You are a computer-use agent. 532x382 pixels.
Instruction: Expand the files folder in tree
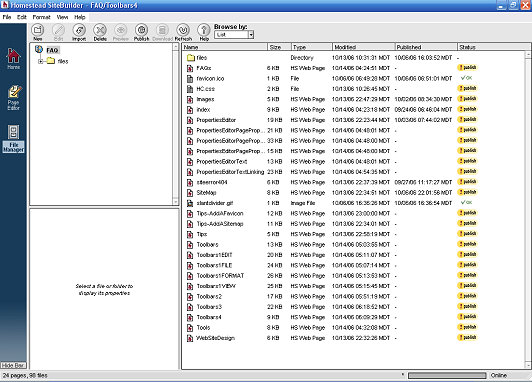point(41,61)
